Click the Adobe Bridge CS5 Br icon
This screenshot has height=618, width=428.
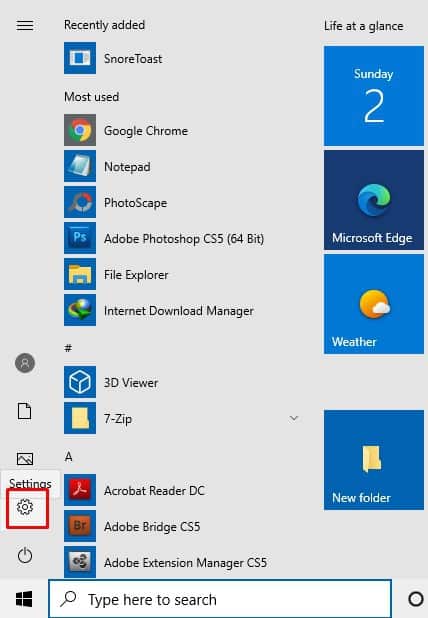(80, 526)
